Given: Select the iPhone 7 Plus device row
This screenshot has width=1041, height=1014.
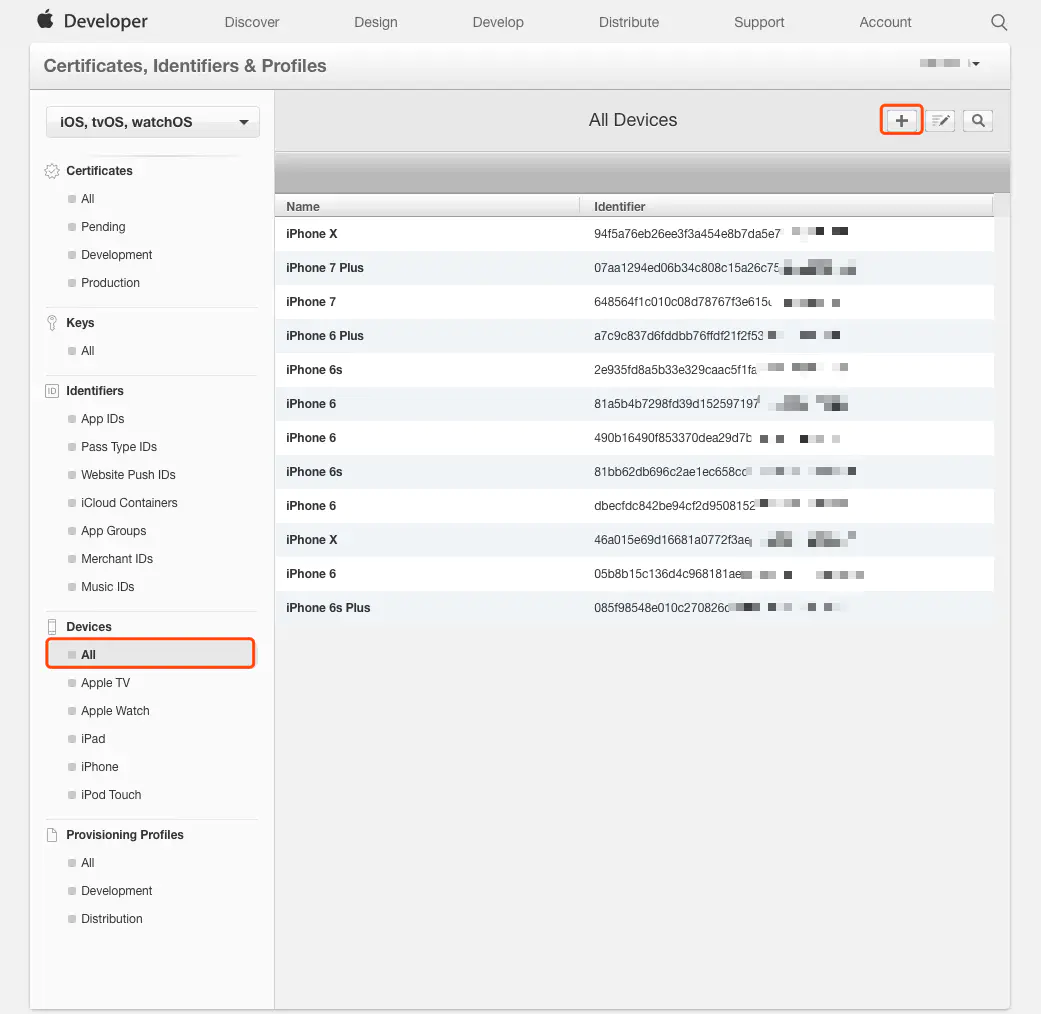Looking at the screenshot, I should click(x=634, y=268).
